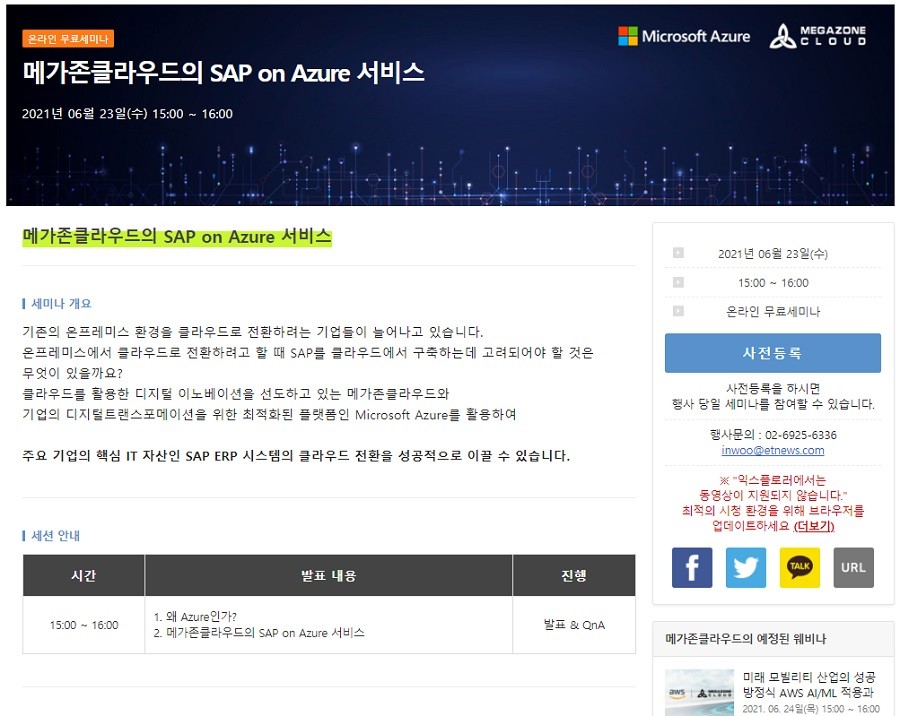The height and width of the screenshot is (716, 900).
Task: Open the 미래 모빌리티 산업의 성공 방정식 webinar link
Action: [809, 684]
